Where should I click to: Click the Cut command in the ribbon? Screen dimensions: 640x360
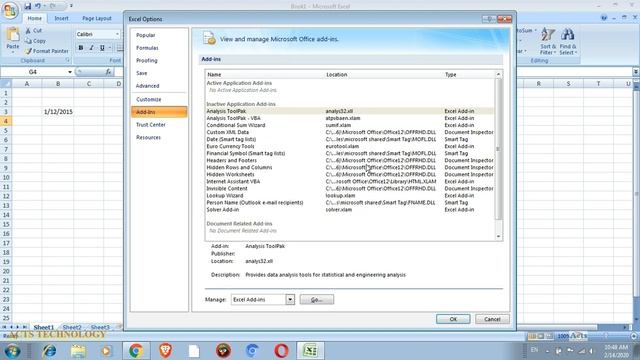tap(34, 31)
